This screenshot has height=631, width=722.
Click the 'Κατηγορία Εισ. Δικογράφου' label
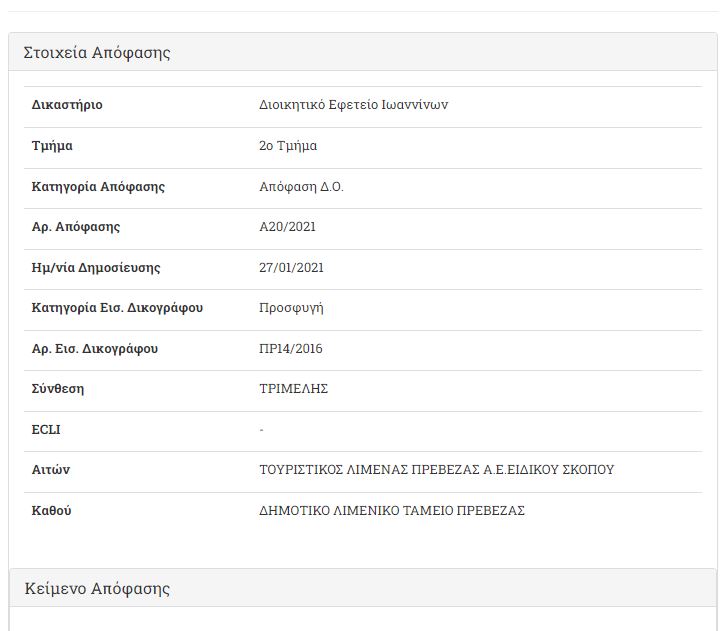117,308
